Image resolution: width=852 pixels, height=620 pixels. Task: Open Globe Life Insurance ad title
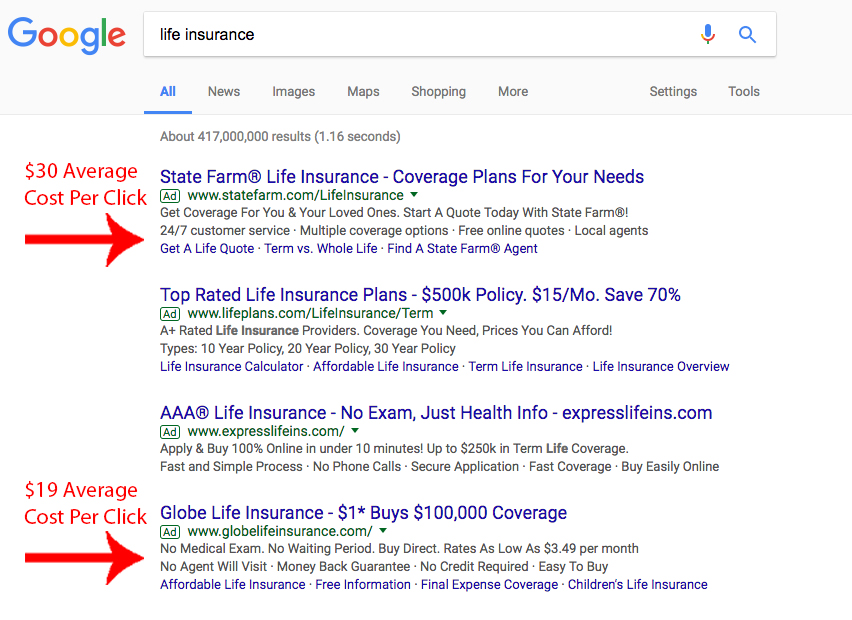[364, 512]
